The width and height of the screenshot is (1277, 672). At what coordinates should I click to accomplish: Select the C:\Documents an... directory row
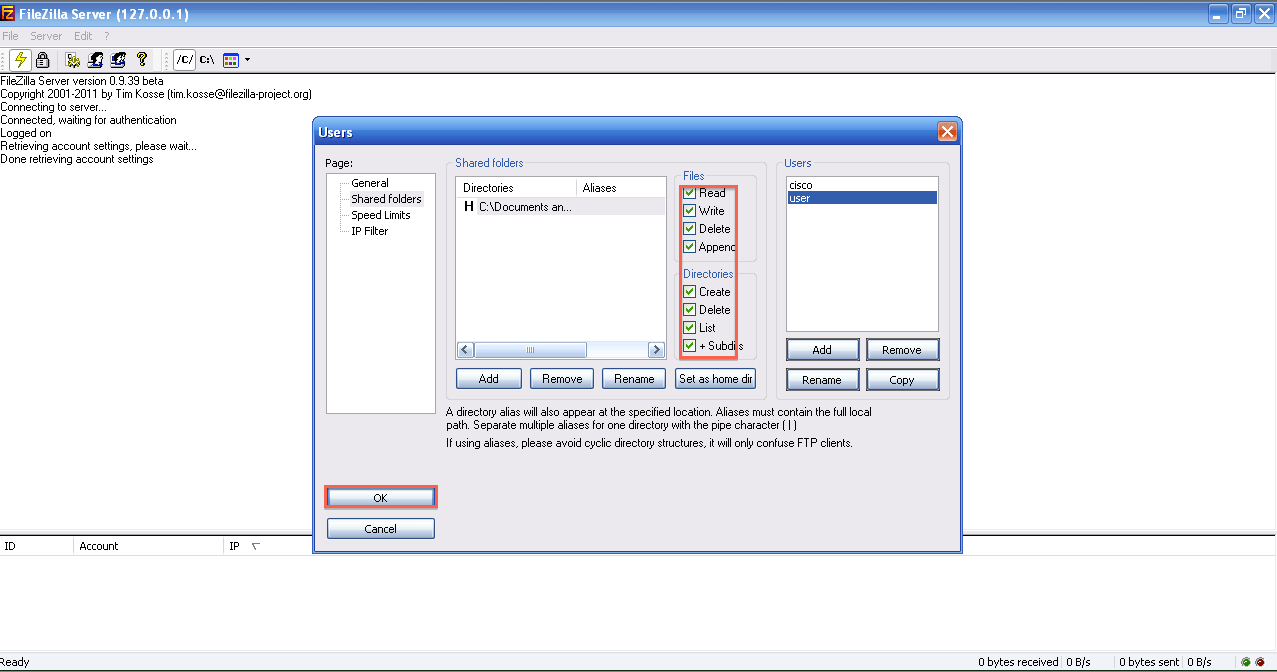[x=560, y=207]
